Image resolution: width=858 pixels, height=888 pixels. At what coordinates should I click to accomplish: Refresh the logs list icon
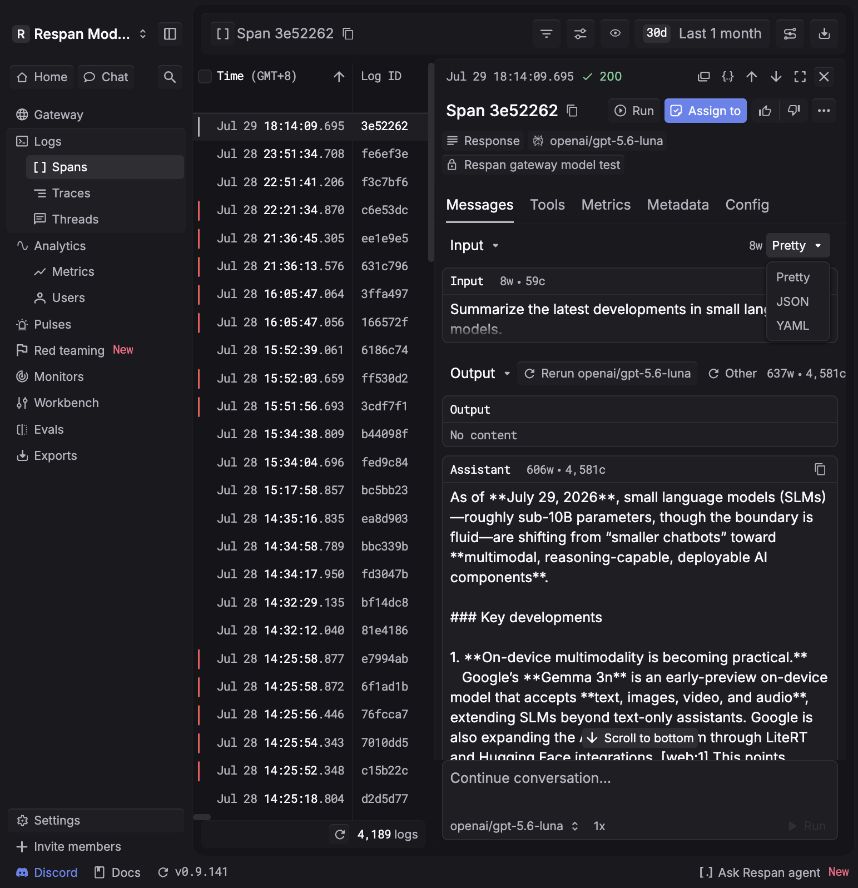tap(340, 834)
